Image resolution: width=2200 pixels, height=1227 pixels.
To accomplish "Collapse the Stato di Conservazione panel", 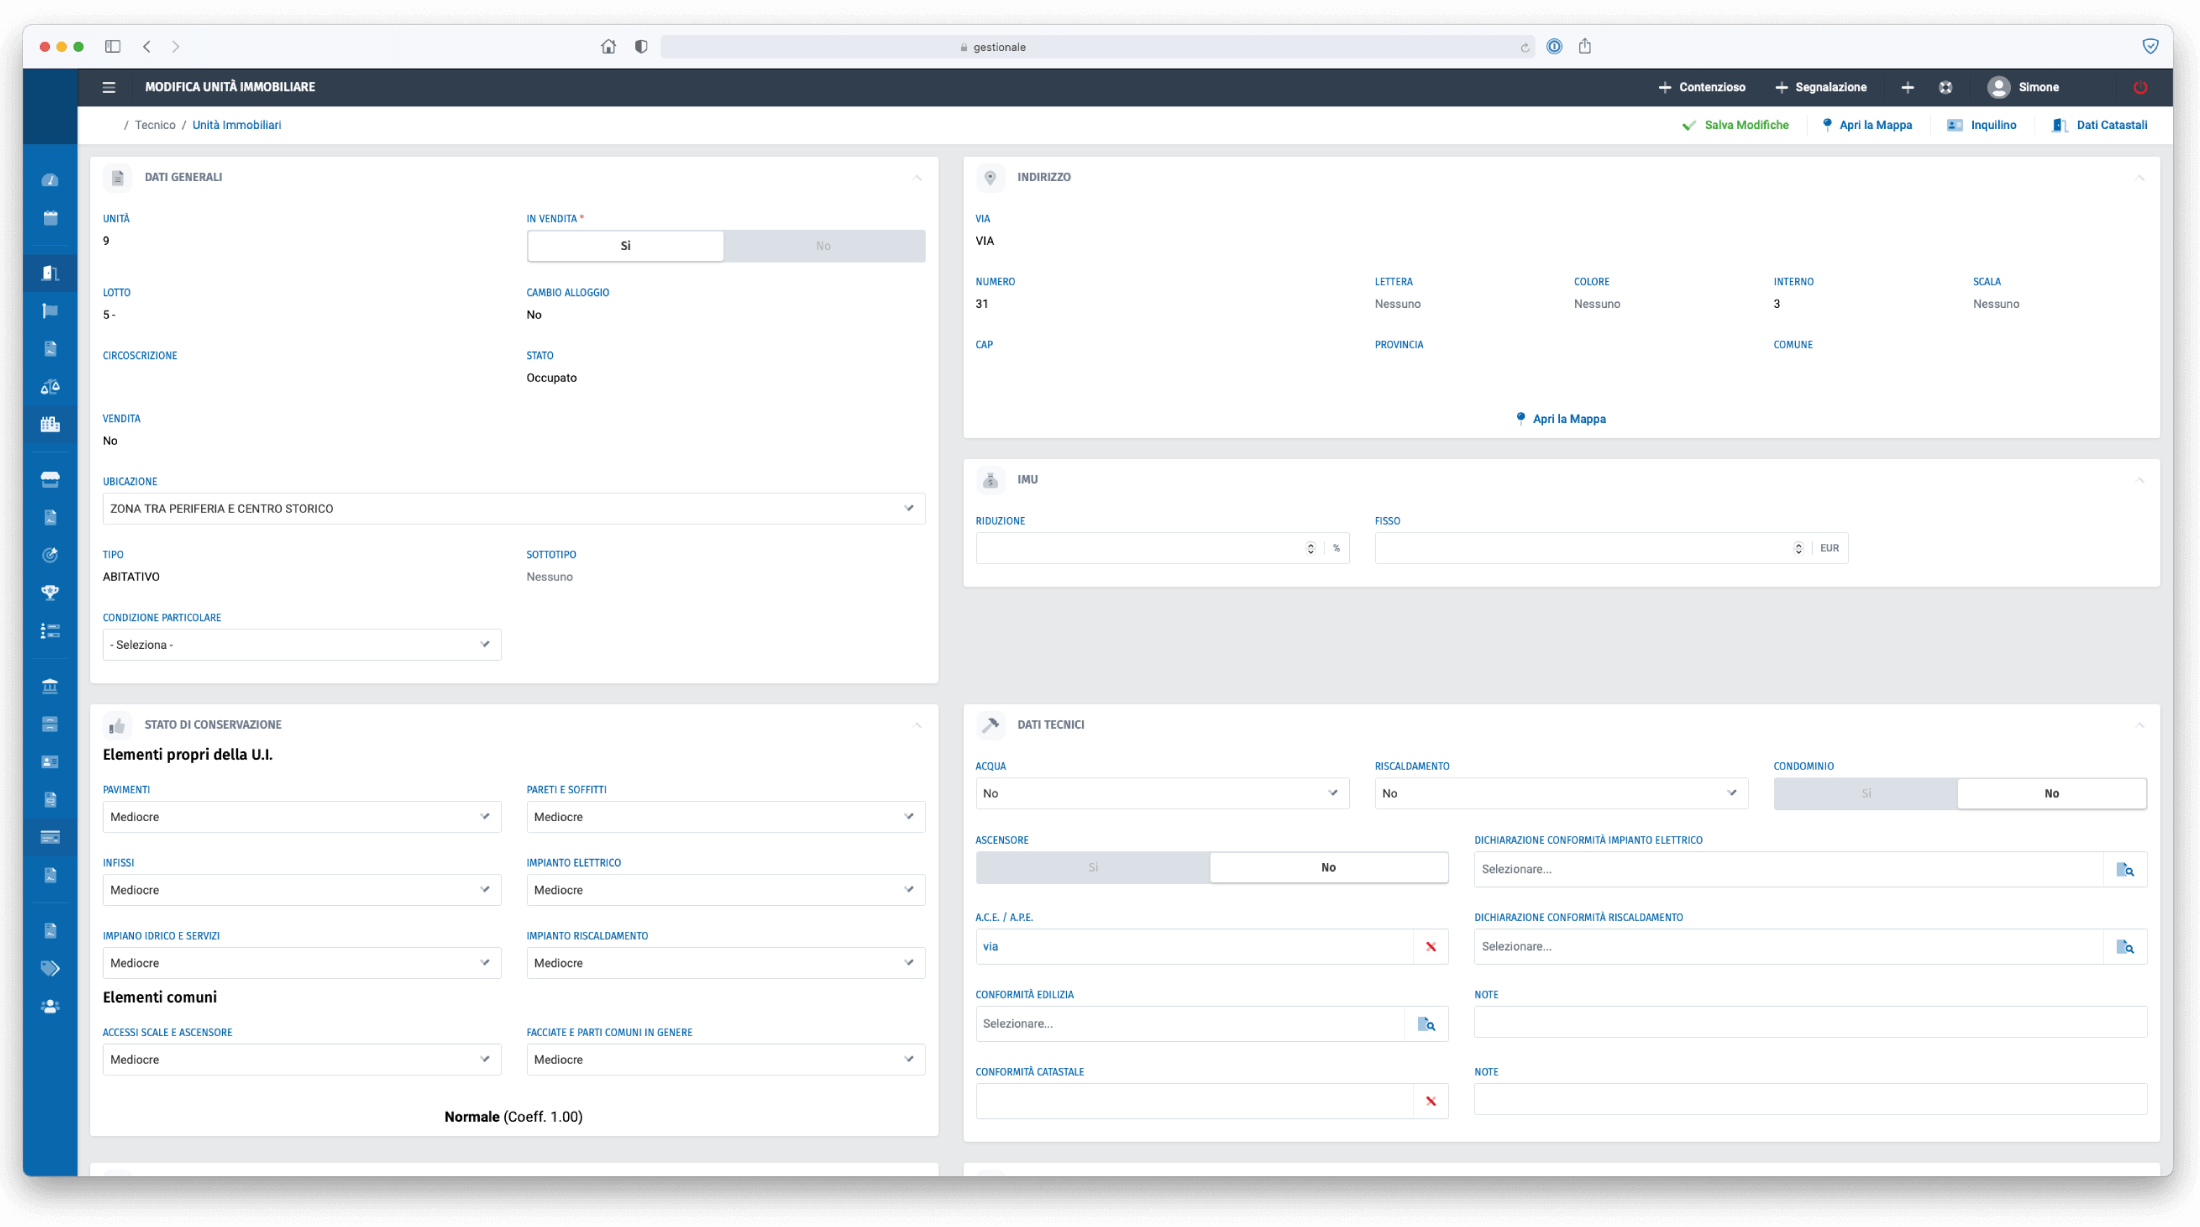I will tap(917, 725).
